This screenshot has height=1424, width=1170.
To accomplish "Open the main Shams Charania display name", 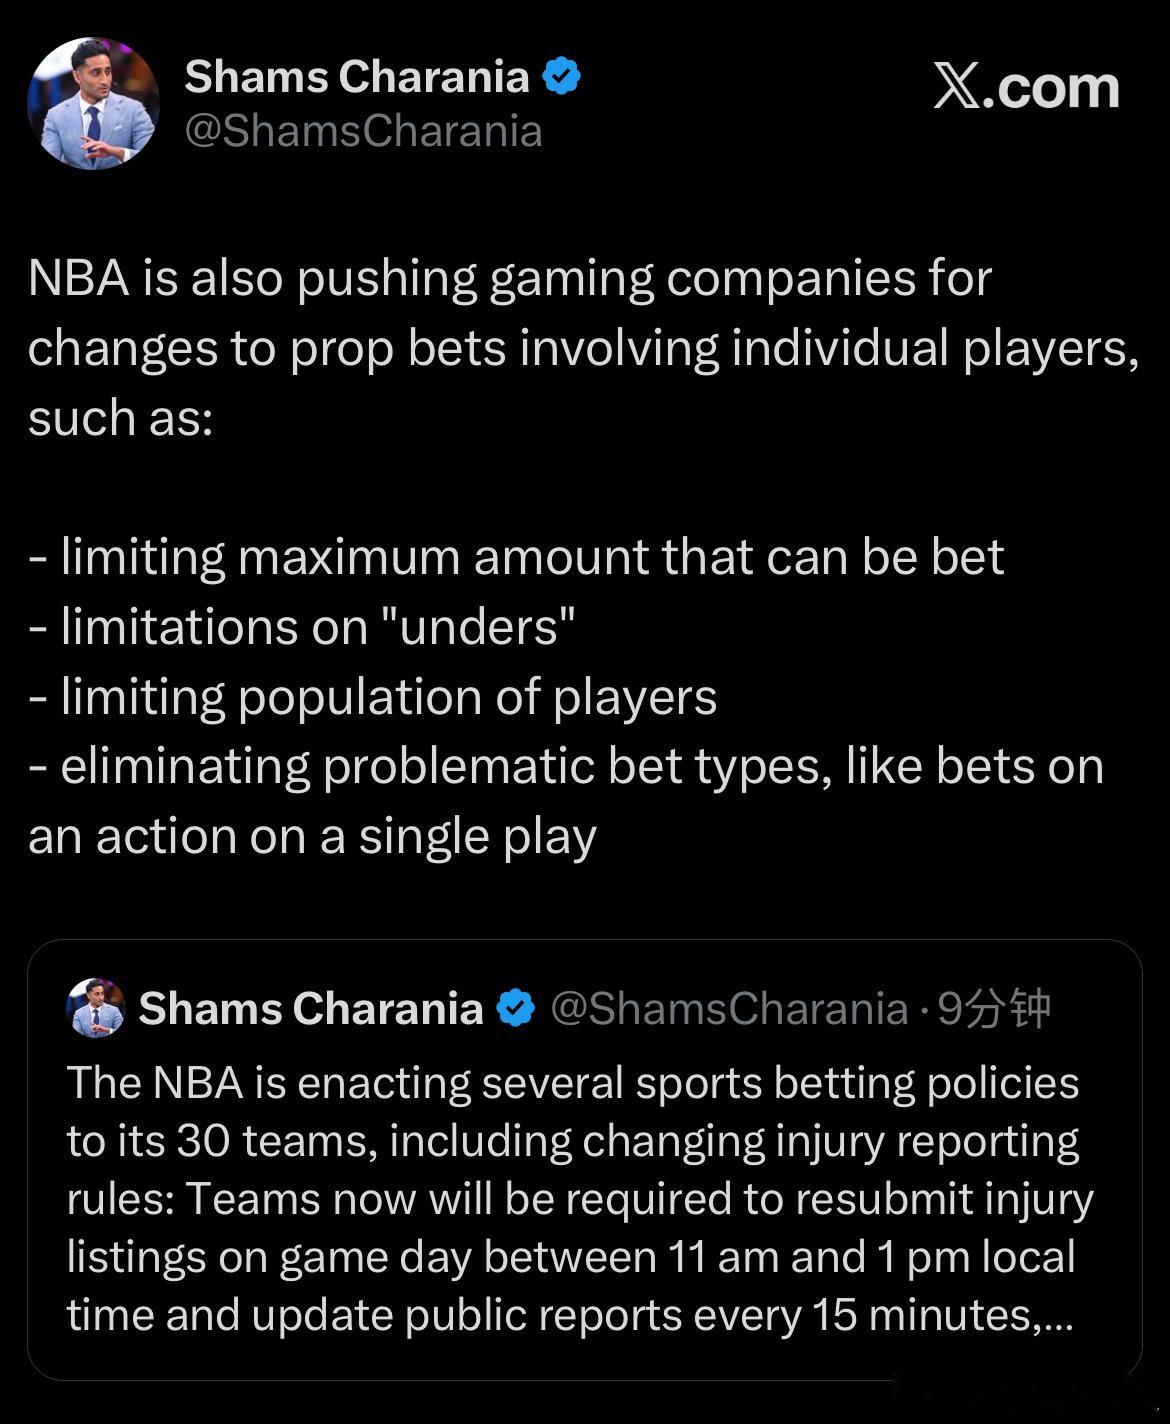I will (x=356, y=77).
